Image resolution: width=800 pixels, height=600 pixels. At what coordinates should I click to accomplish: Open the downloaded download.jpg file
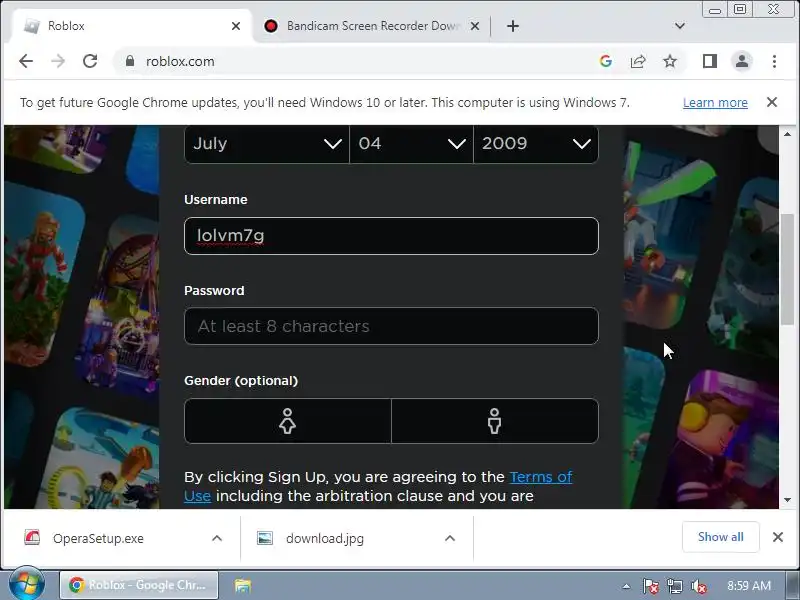[325, 538]
